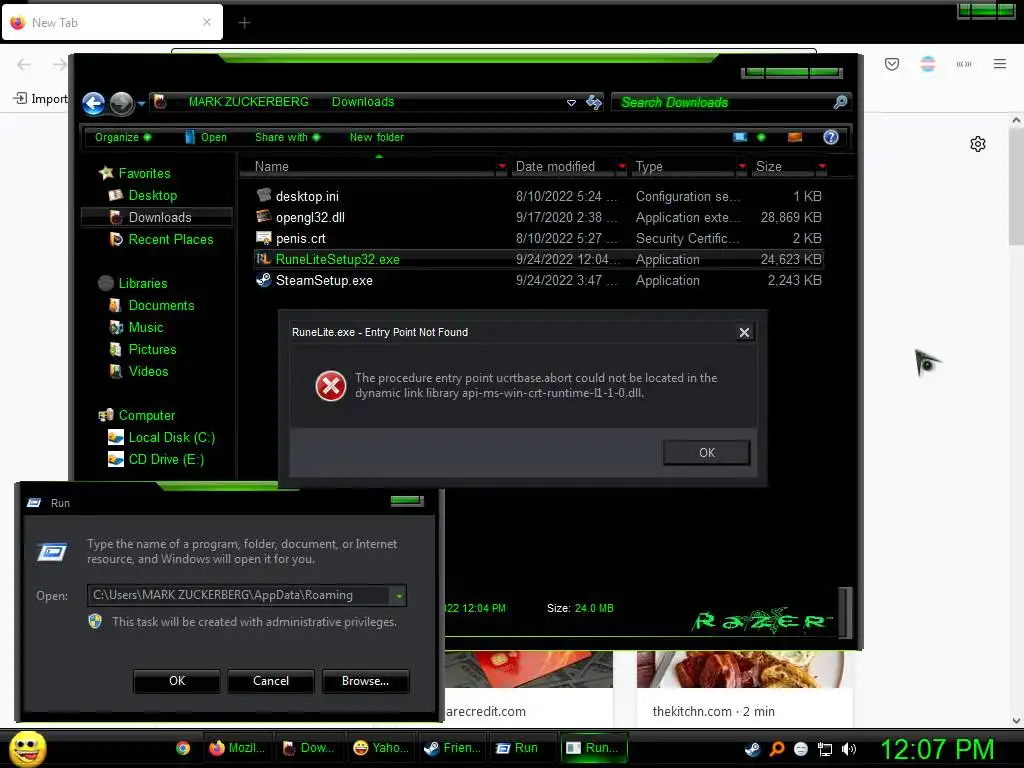Open Date modified column filter arrow
This screenshot has width=1024, height=768.
point(622,167)
